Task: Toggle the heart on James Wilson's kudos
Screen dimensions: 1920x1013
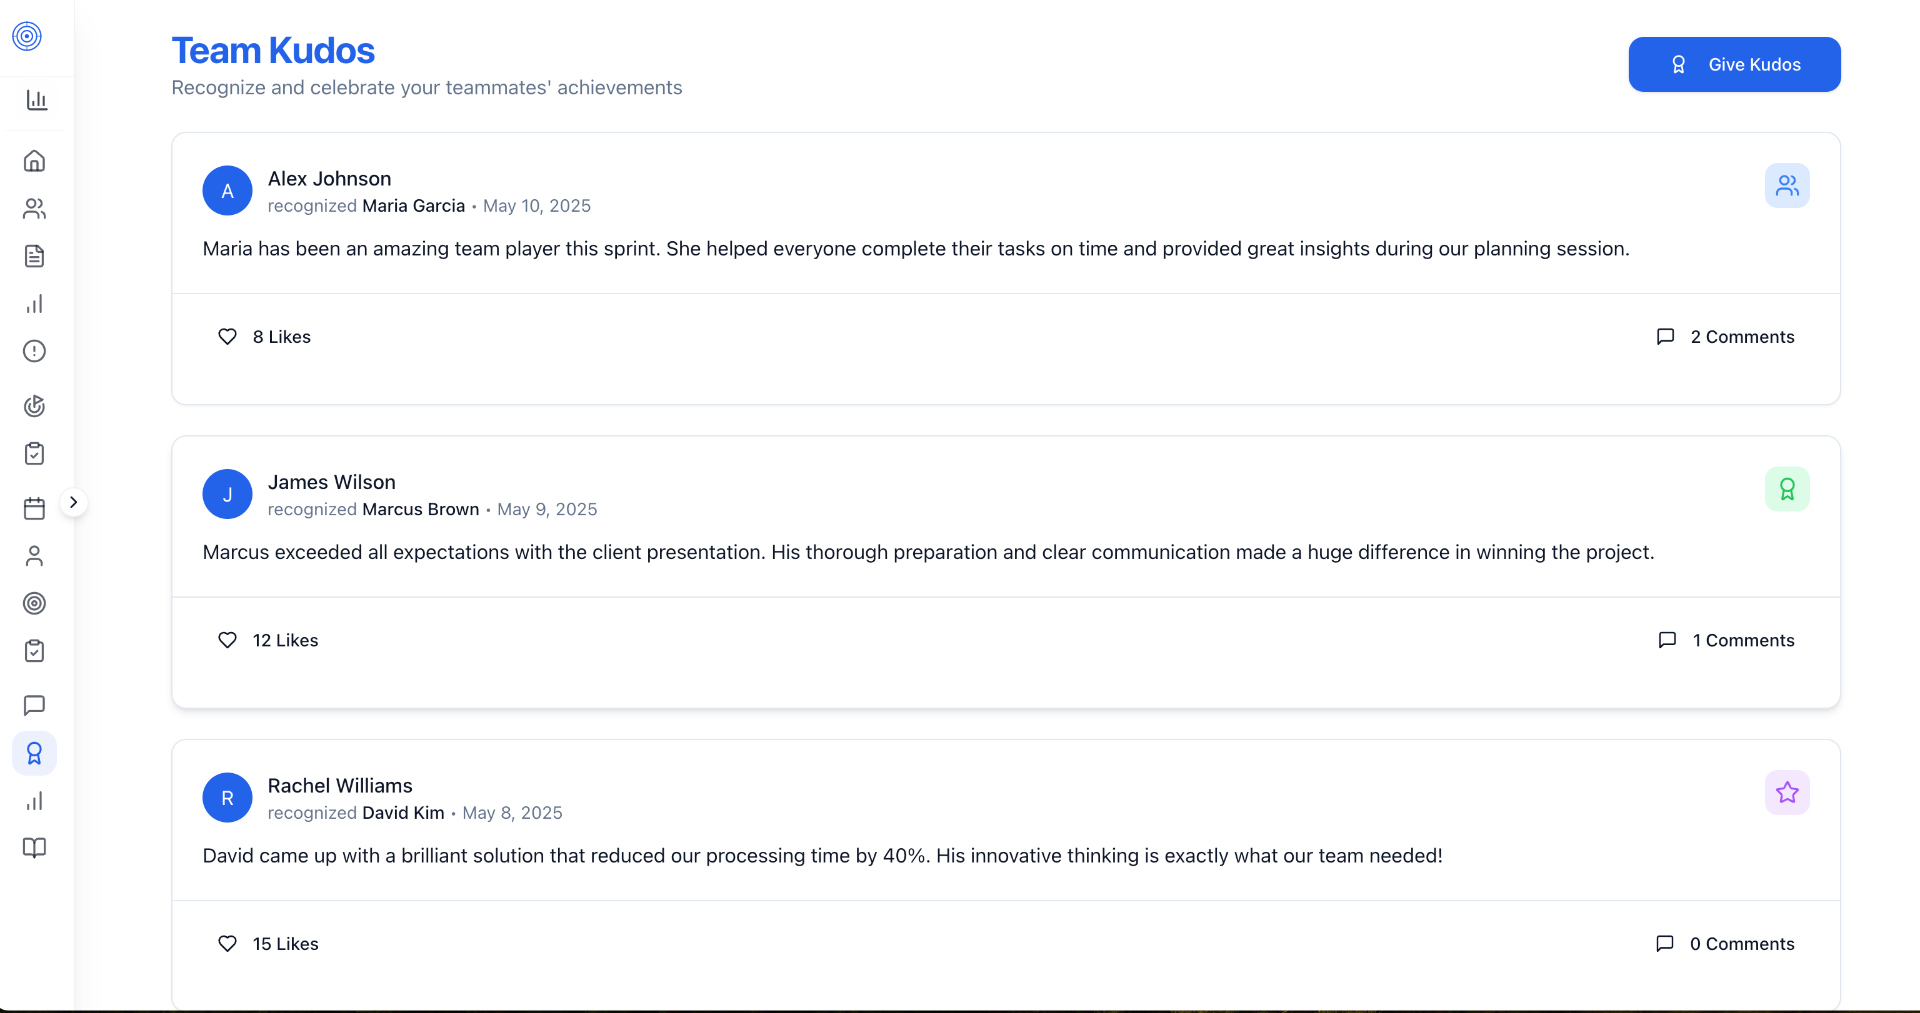Action: pyautogui.click(x=228, y=640)
